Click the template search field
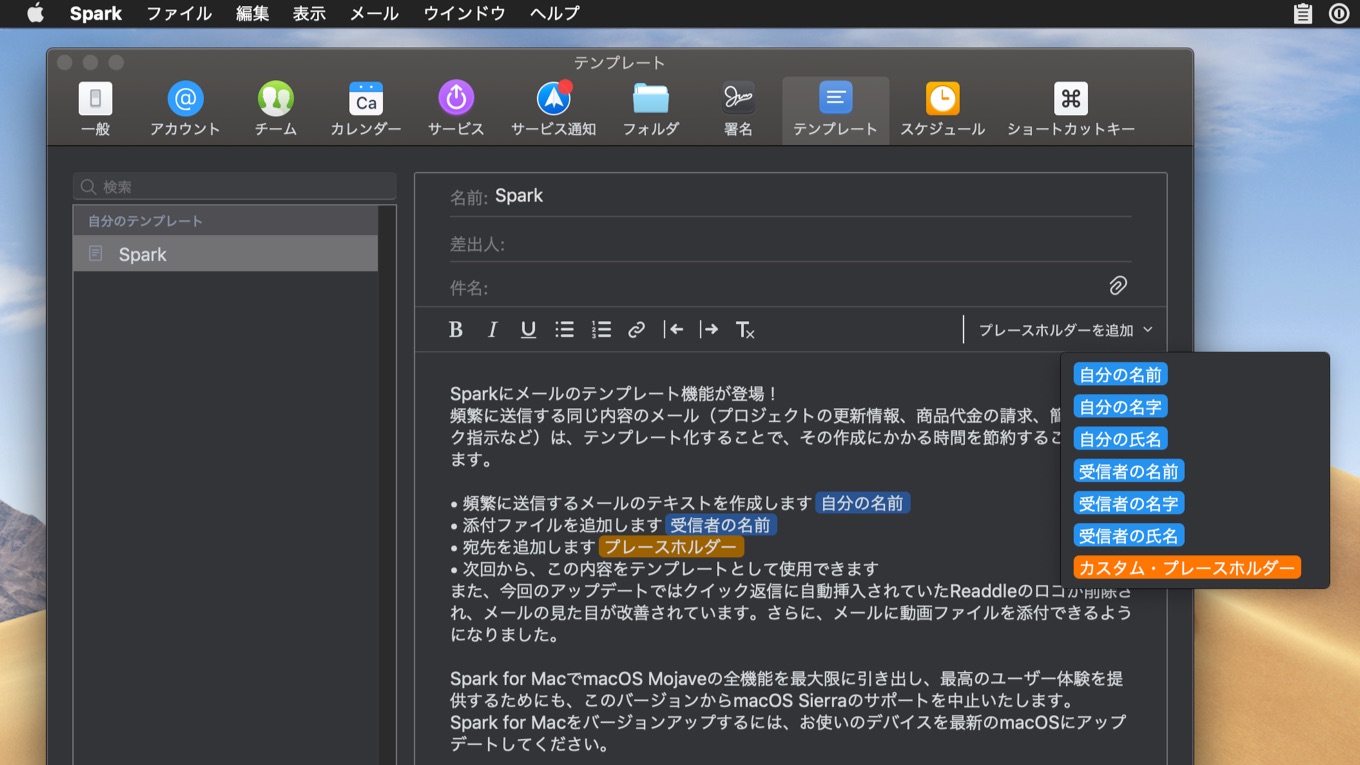 [235, 187]
